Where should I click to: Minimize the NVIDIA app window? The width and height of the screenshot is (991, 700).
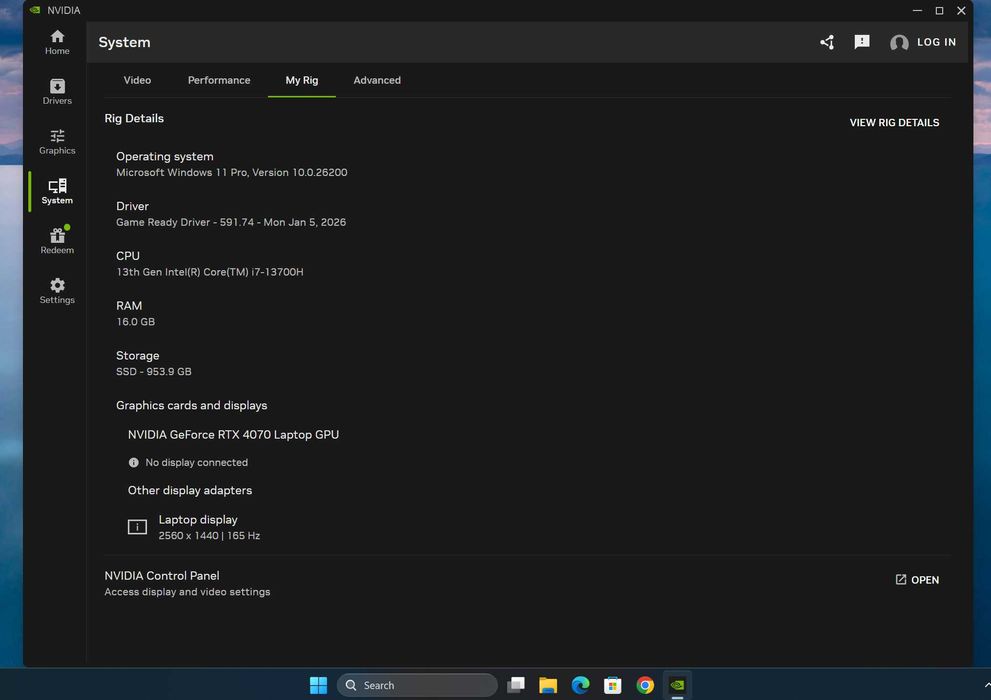pos(917,10)
